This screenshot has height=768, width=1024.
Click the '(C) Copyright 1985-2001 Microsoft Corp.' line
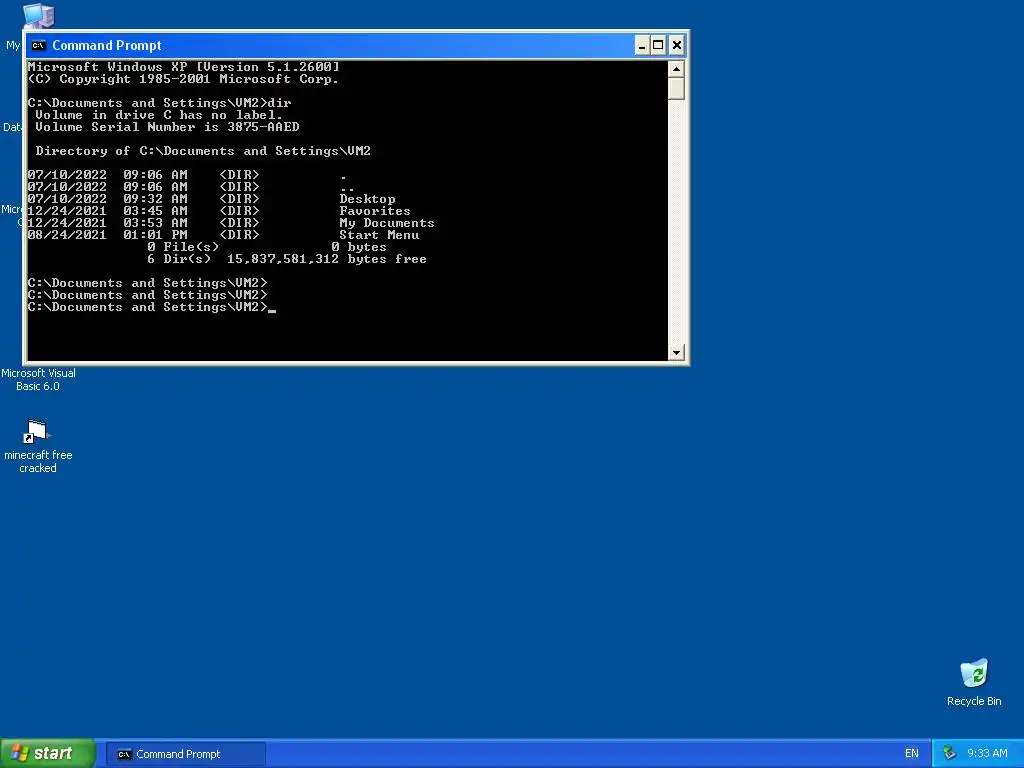point(184,79)
